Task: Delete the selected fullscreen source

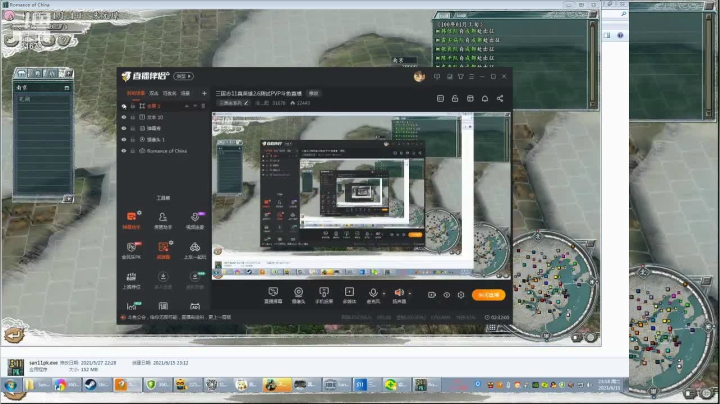Action: pos(203,106)
